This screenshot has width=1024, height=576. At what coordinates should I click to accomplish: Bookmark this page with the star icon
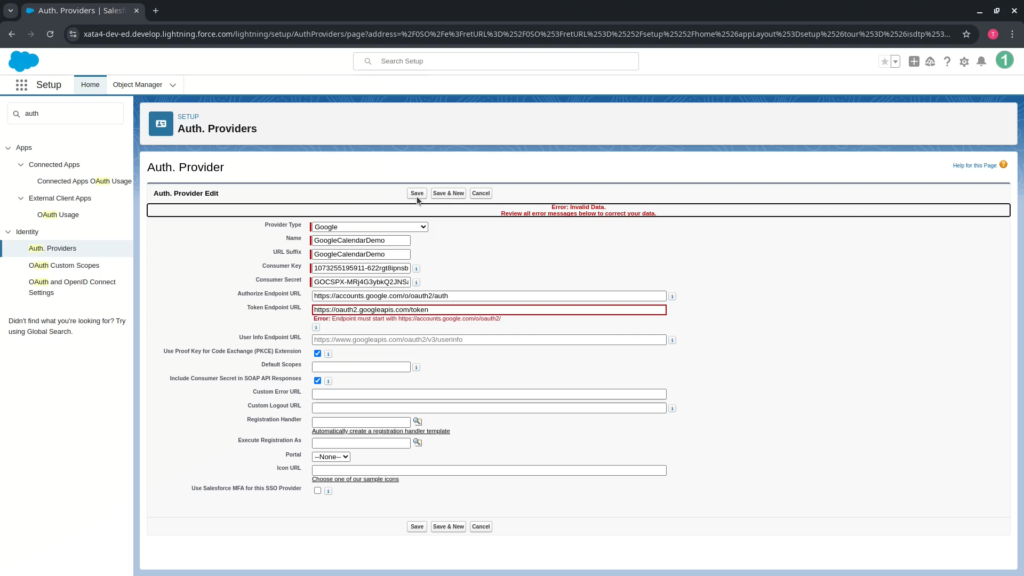[967, 34]
